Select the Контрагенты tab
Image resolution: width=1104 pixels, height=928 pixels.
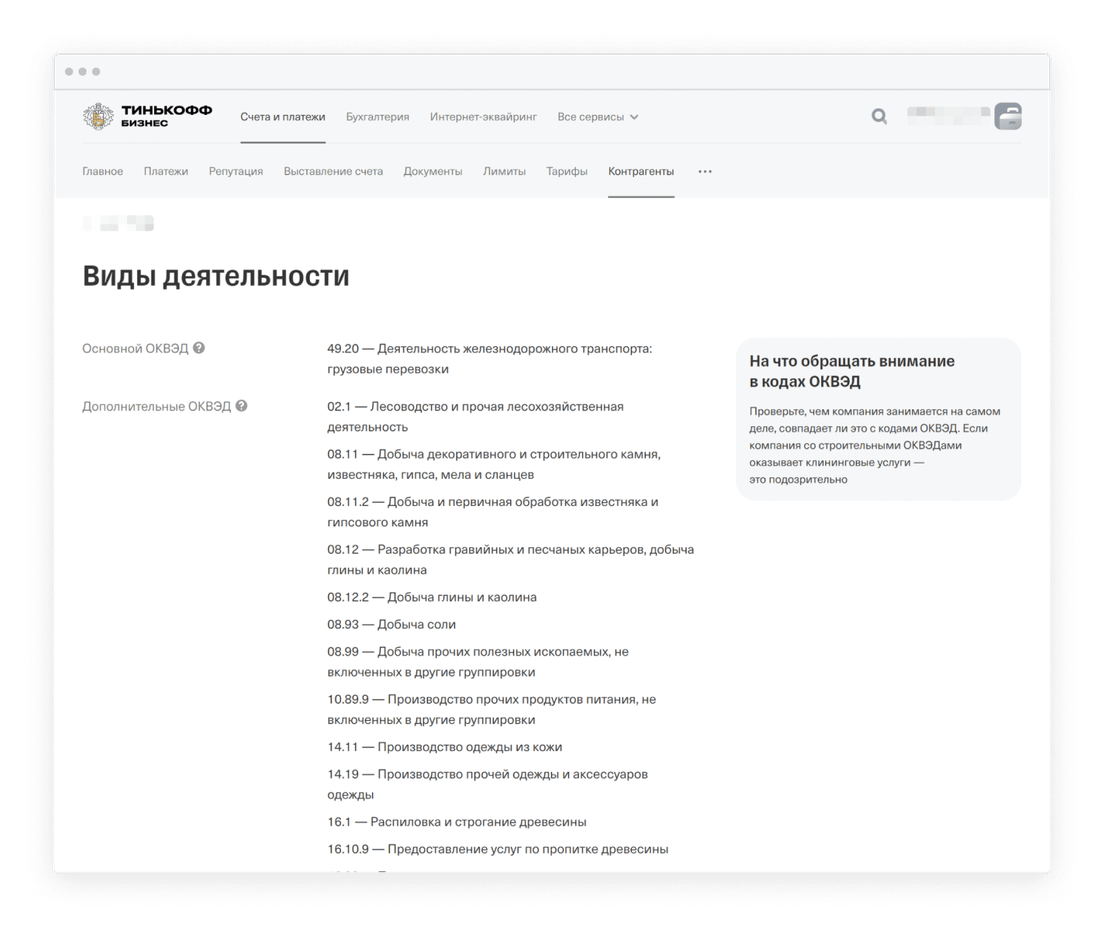pos(640,171)
